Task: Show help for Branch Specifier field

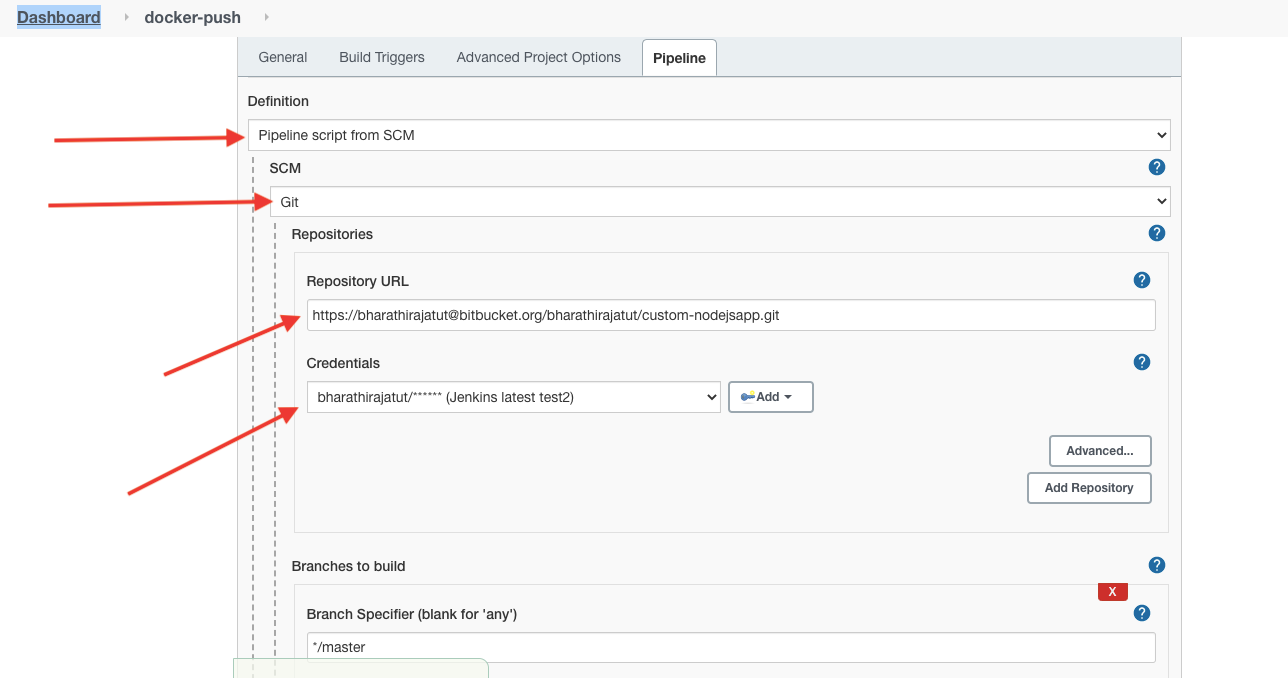Action: [x=1141, y=613]
